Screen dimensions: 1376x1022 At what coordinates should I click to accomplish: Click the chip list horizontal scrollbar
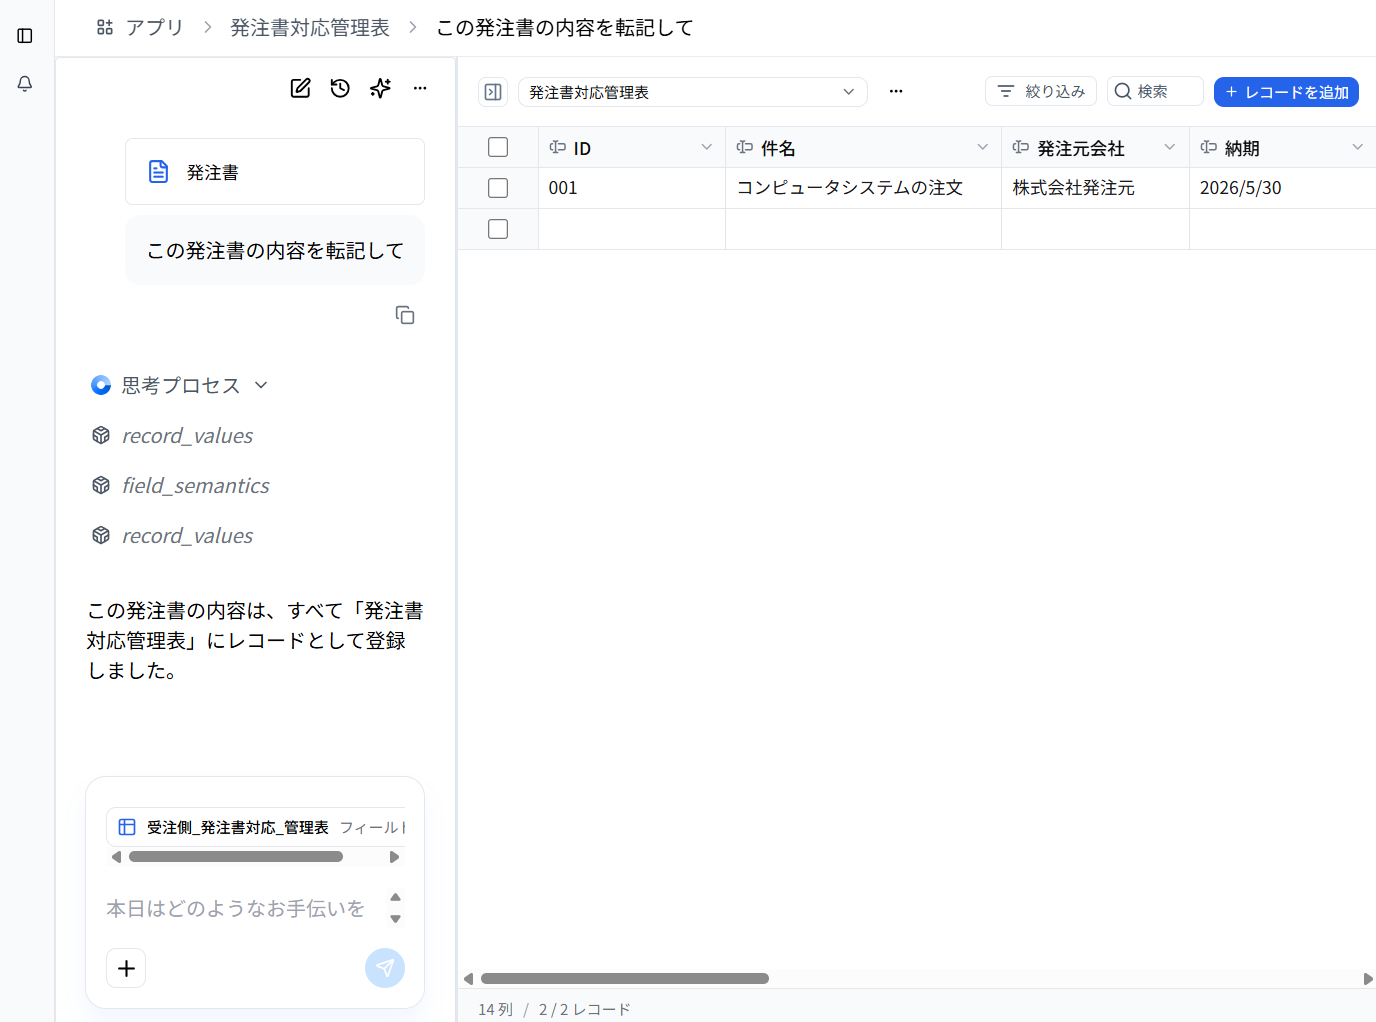236,857
